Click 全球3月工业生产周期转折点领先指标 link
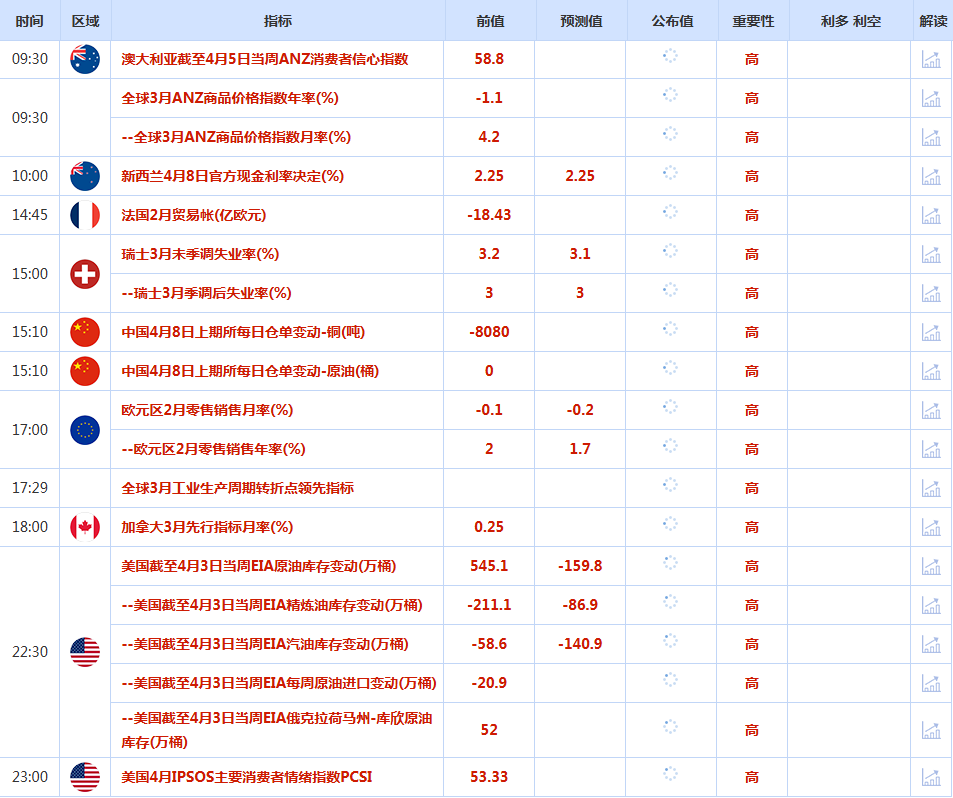Screen dimensions: 953x798 click(237, 488)
